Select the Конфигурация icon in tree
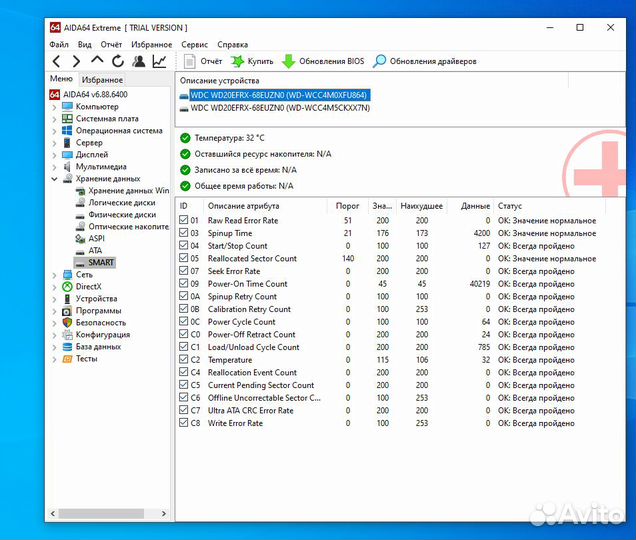This screenshot has height=540, width=636. point(67,335)
